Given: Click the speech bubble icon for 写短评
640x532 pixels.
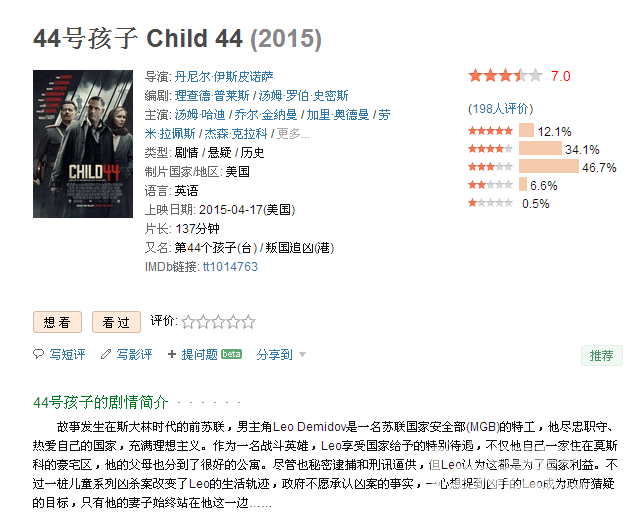Looking at the screenshot, I should 38,354.
